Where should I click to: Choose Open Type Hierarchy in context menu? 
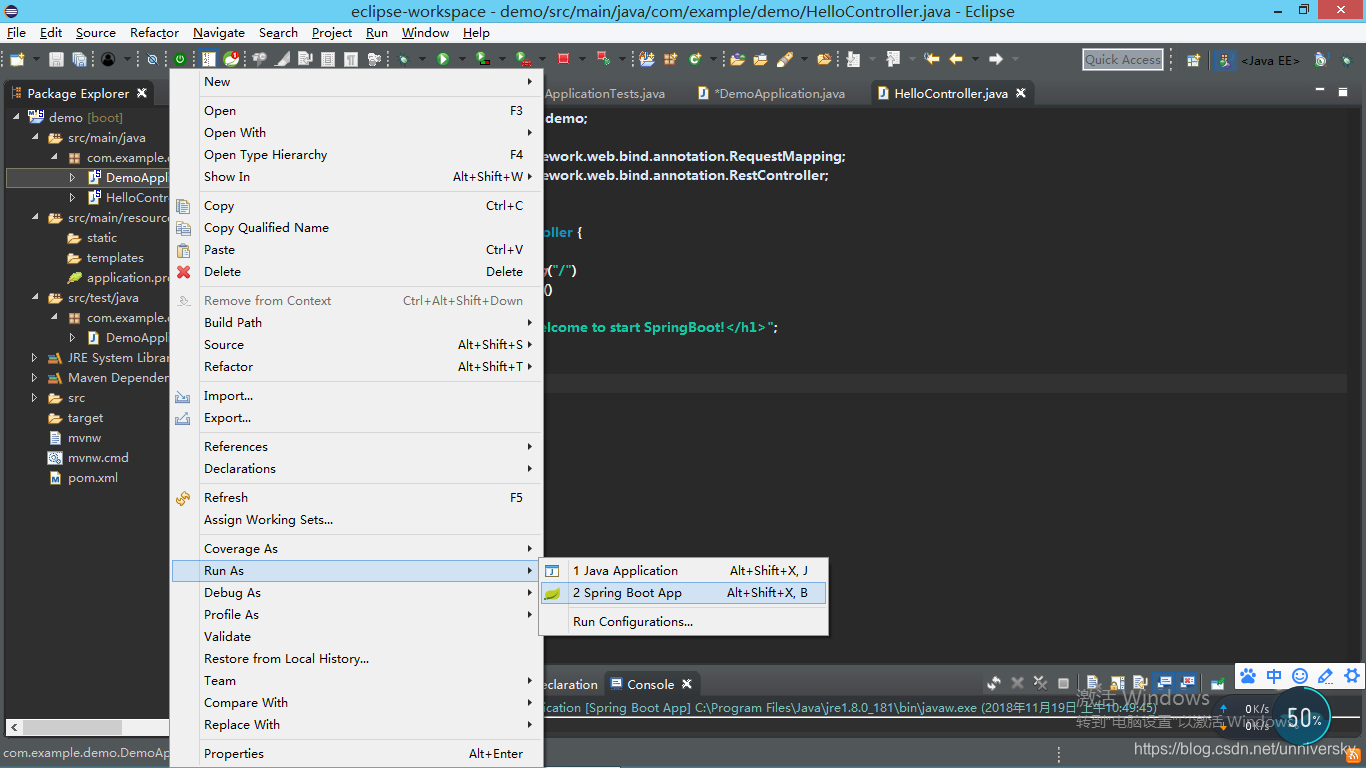pyautogui.click(x=356, y=155)
